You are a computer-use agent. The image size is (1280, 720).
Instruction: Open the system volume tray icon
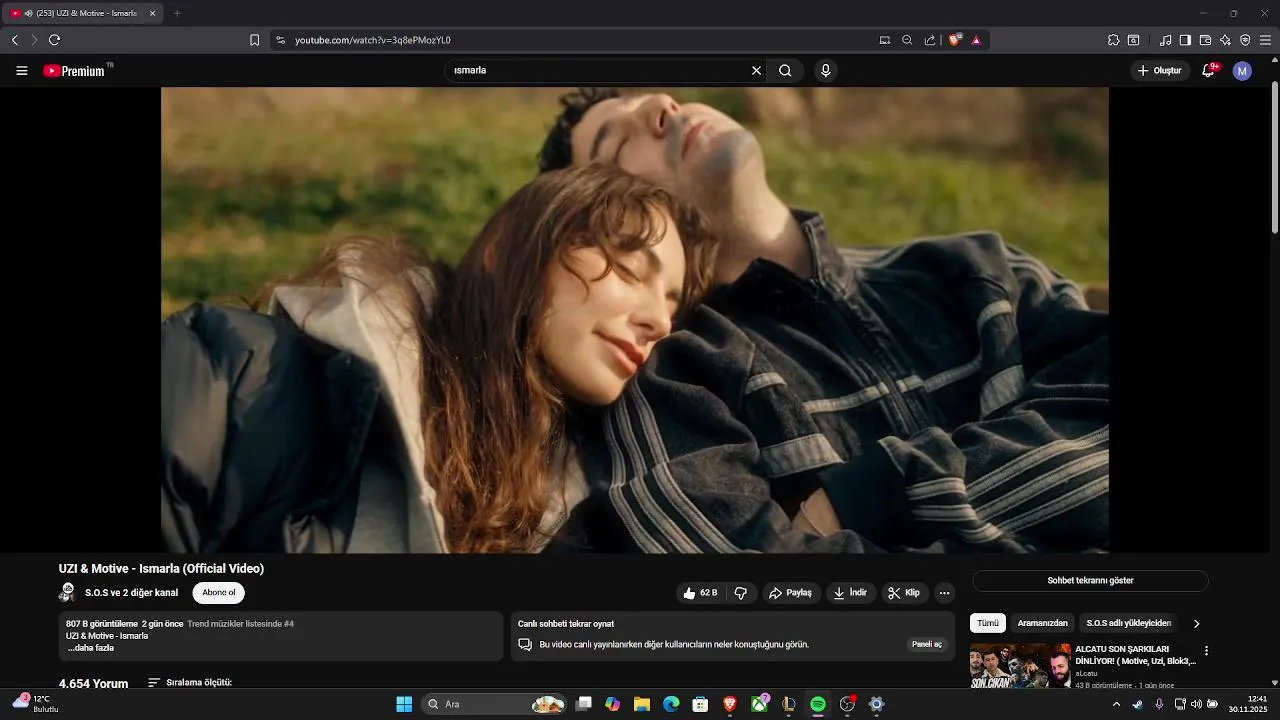(1196, 704)
